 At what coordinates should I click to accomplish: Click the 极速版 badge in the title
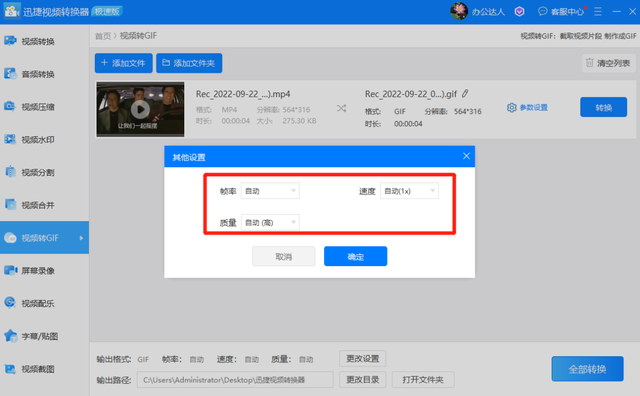(x=107, y=11)
